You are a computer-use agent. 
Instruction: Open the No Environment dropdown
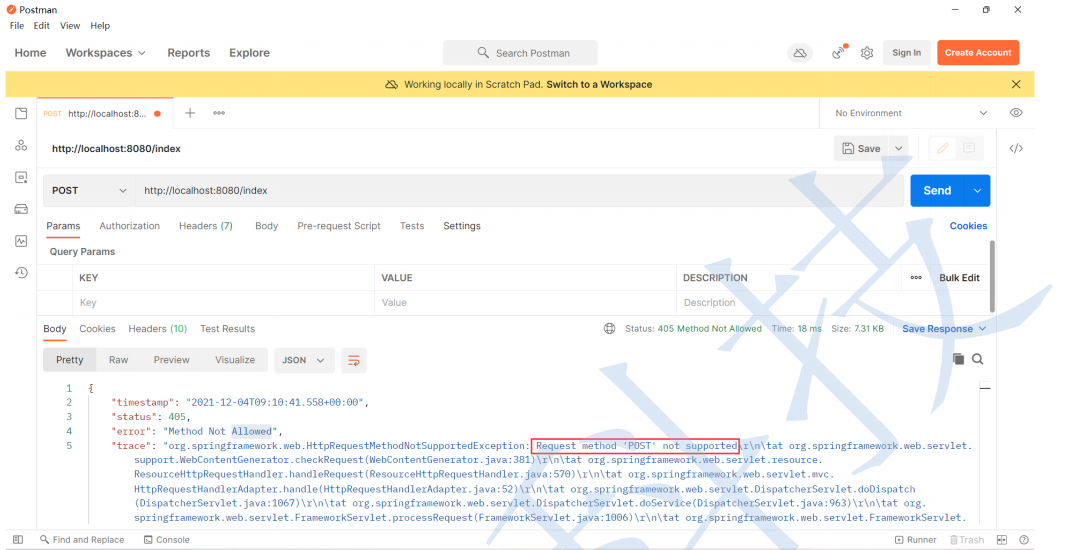coord(911,113)
